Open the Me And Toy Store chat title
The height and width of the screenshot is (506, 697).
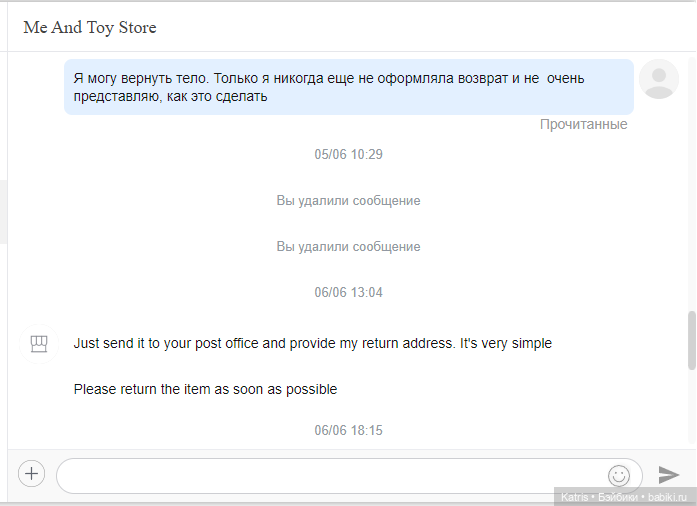click(90, 28)
